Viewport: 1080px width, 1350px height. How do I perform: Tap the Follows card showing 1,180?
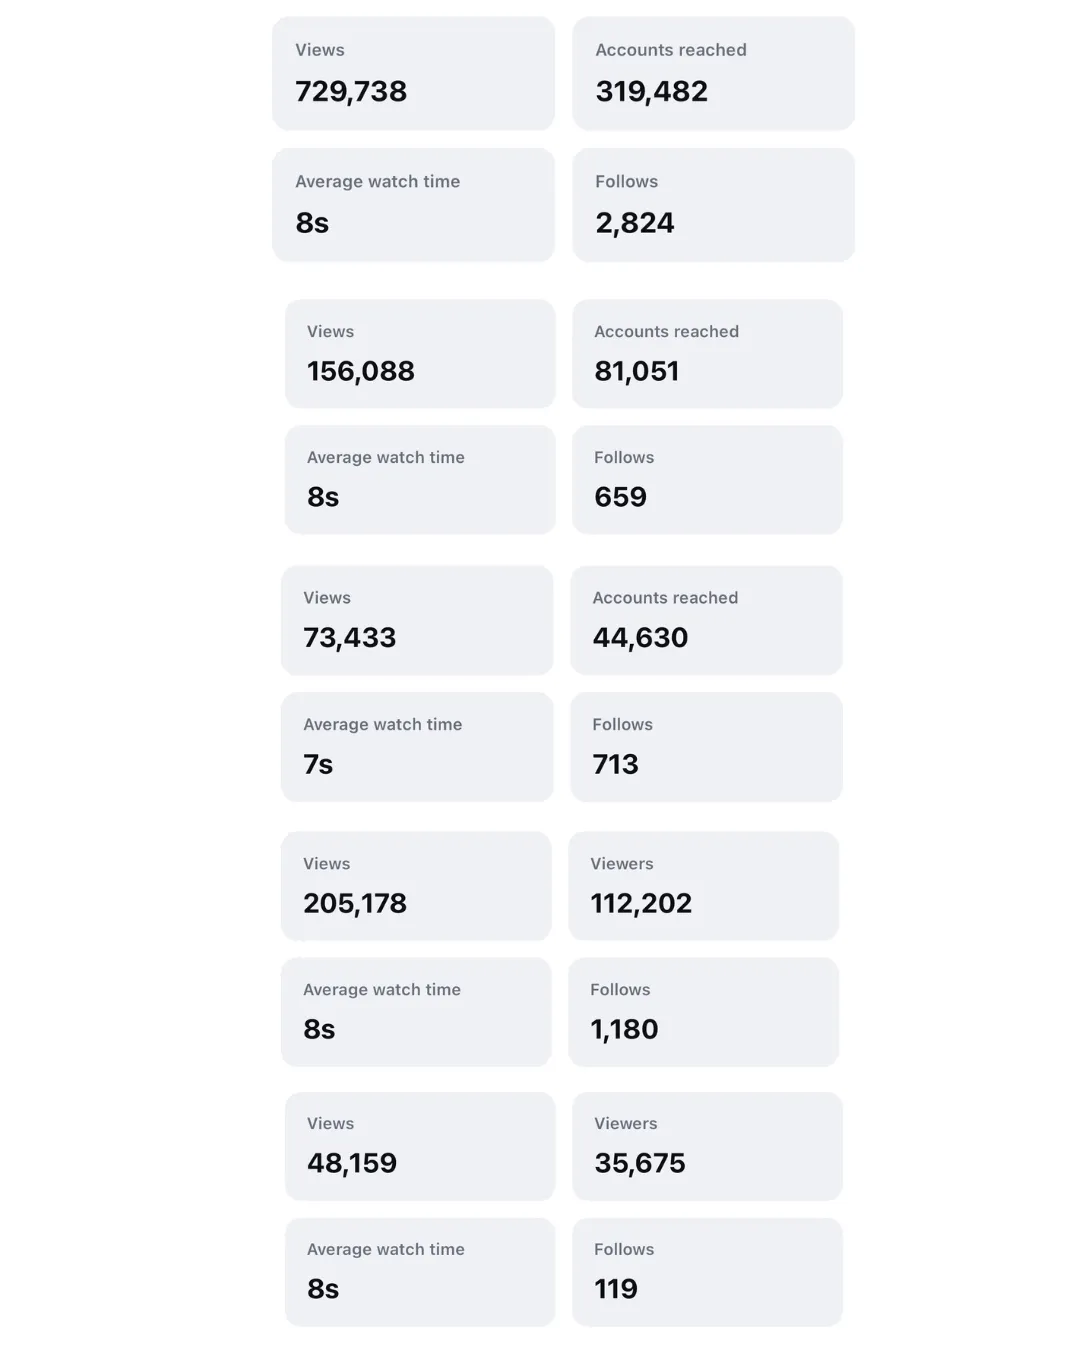703,1012
